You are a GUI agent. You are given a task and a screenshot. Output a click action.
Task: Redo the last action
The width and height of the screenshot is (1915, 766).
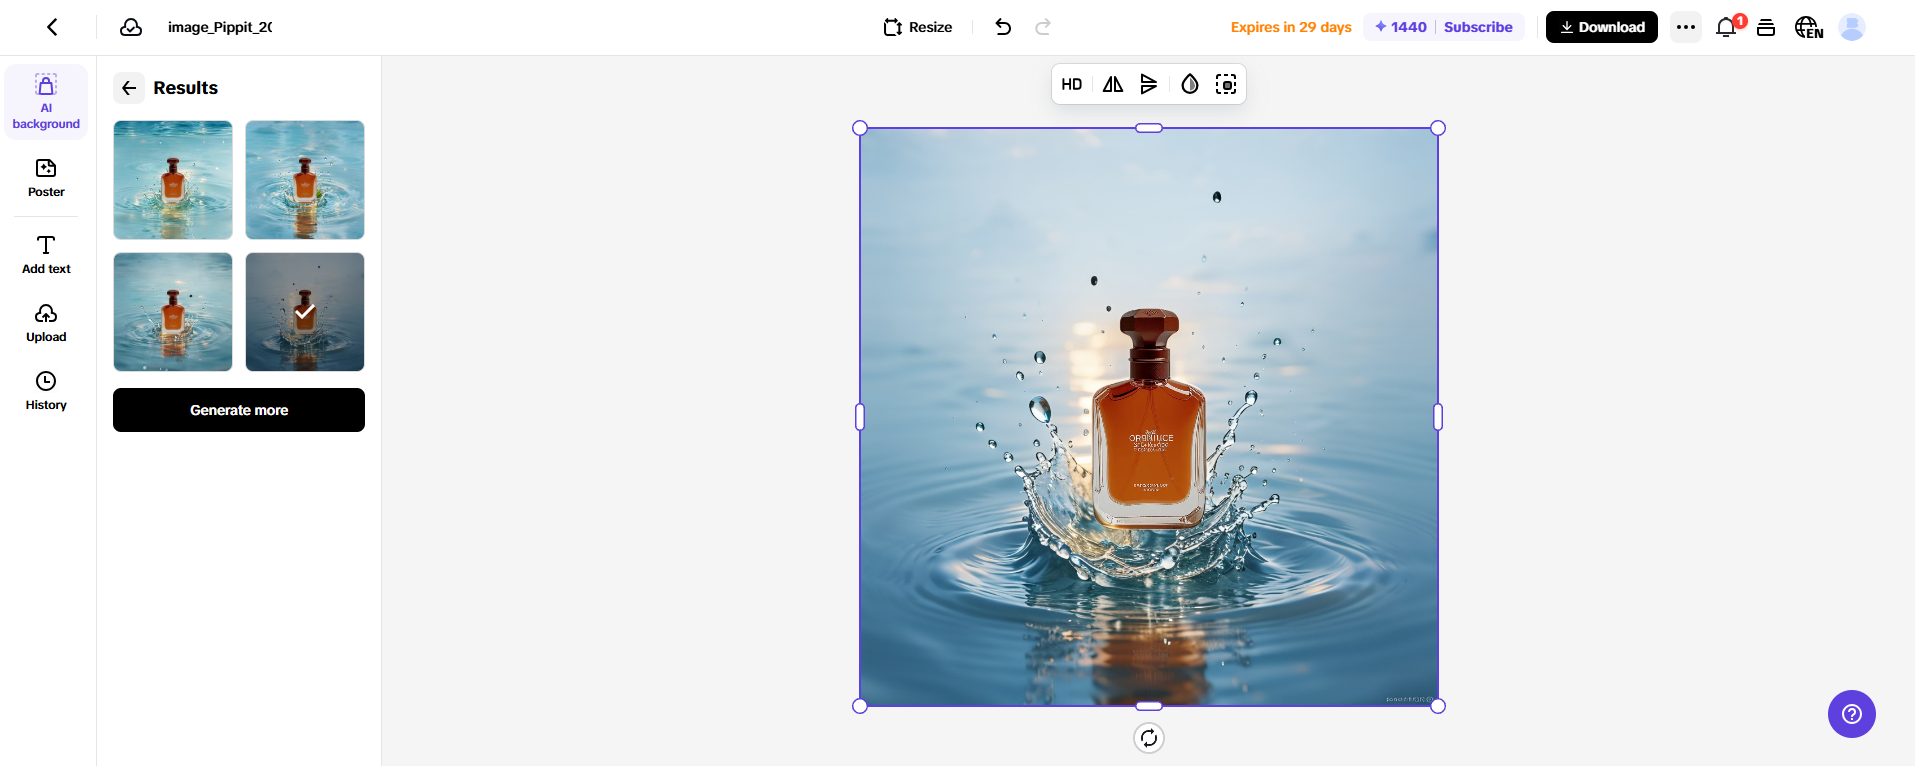click(1043, 27)
